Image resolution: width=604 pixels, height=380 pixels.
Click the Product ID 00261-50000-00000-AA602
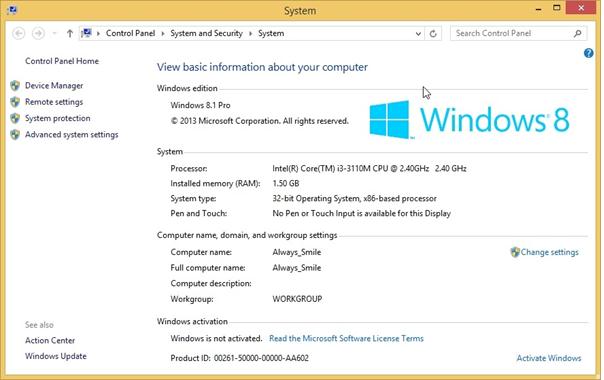pyautogui.click(x=239, y=358)
